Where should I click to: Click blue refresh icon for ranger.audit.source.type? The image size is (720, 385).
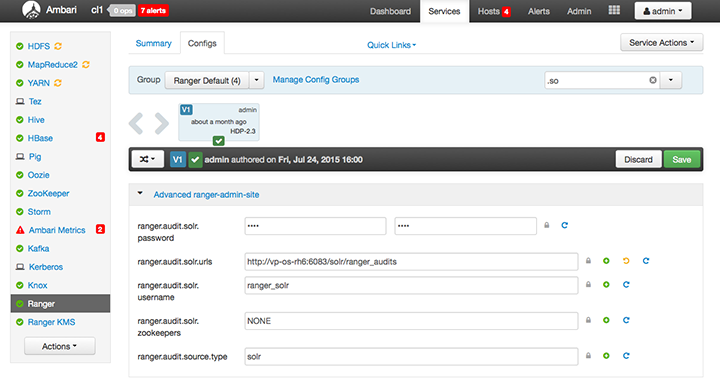pos(626,356)
